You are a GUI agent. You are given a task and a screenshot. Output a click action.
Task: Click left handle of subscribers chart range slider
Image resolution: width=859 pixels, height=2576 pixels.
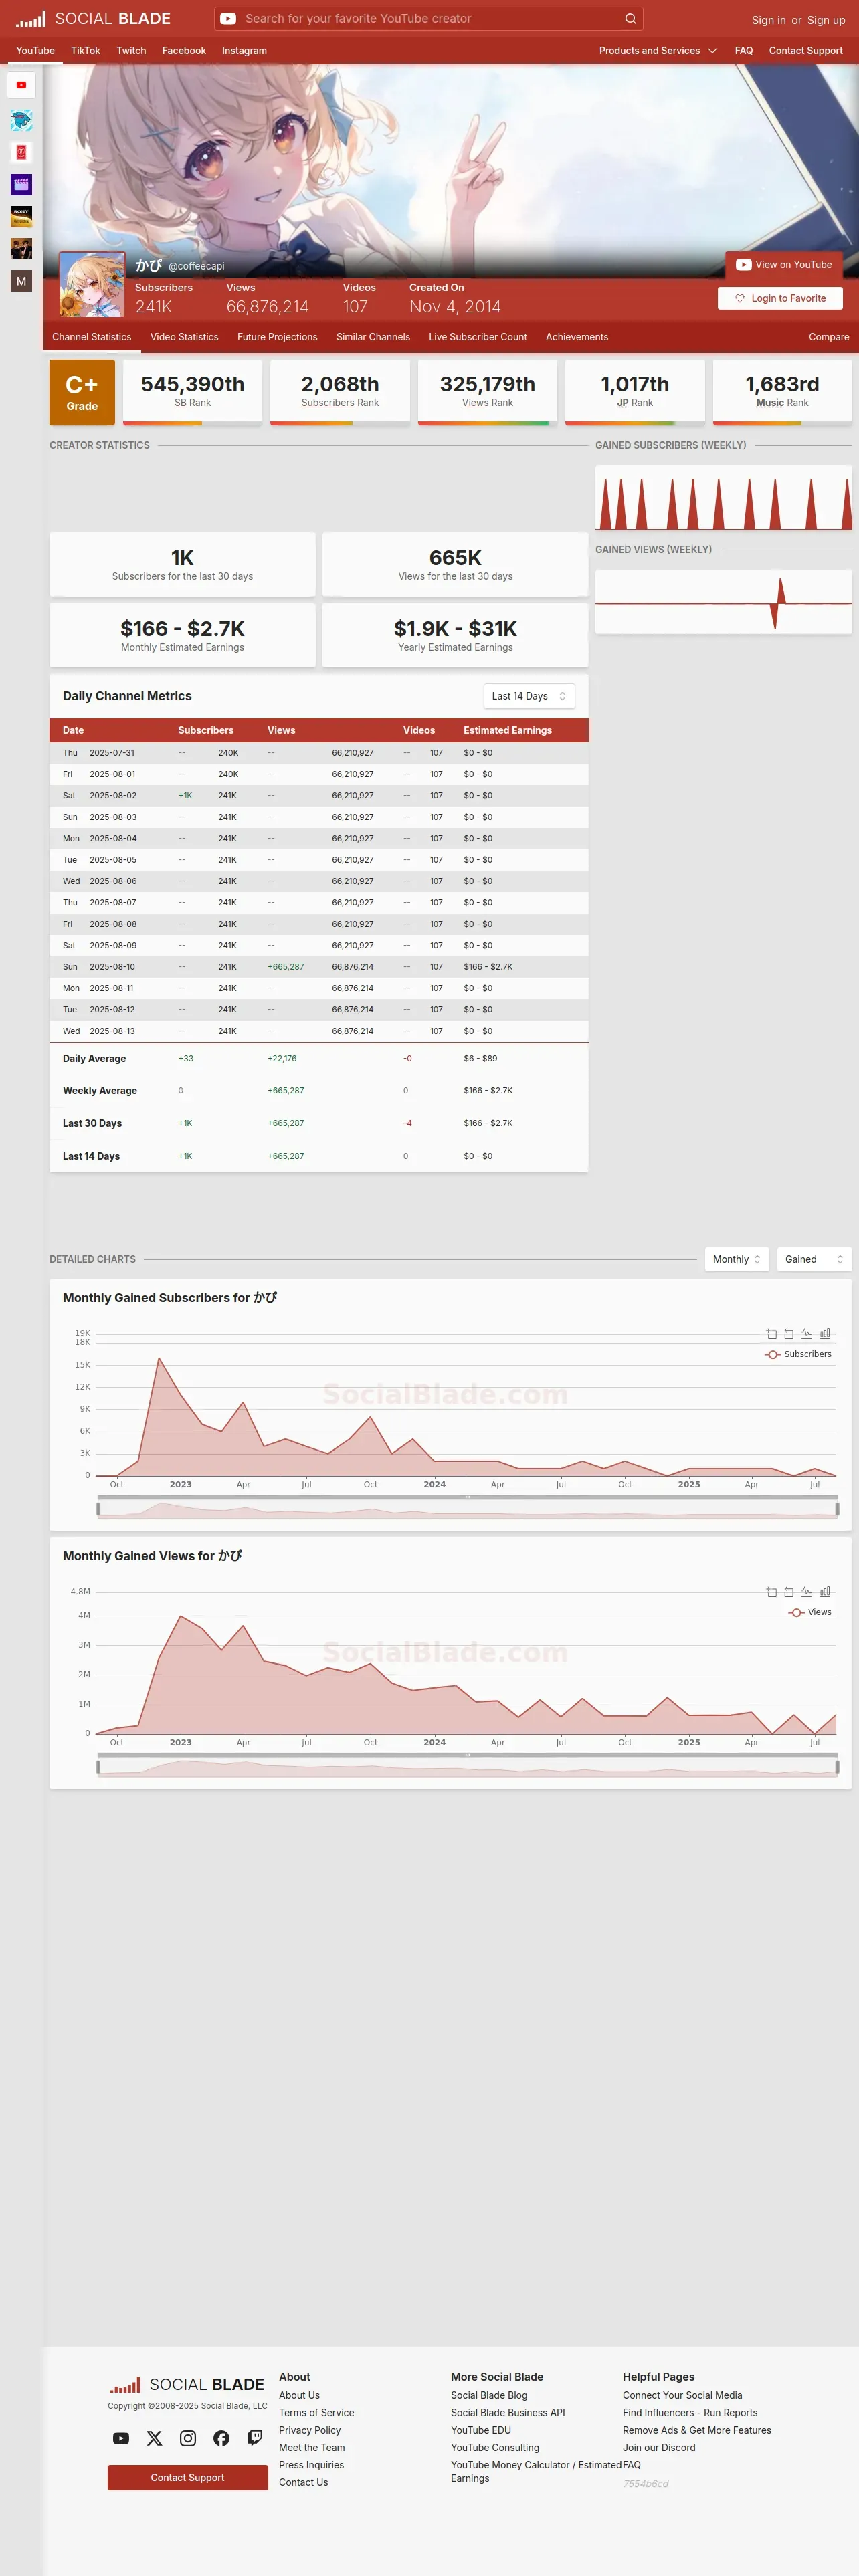(x=98, y=1509)
